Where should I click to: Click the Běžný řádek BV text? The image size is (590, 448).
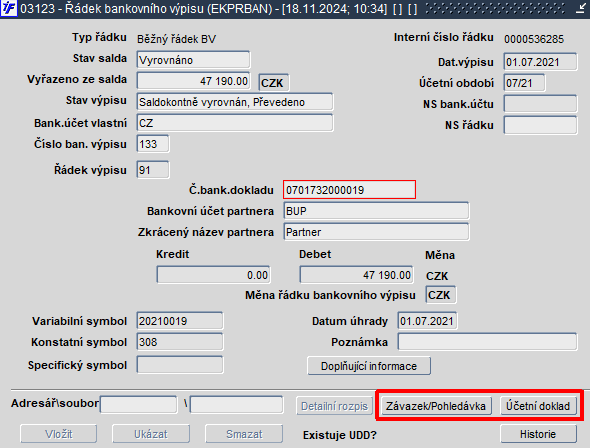176,39
